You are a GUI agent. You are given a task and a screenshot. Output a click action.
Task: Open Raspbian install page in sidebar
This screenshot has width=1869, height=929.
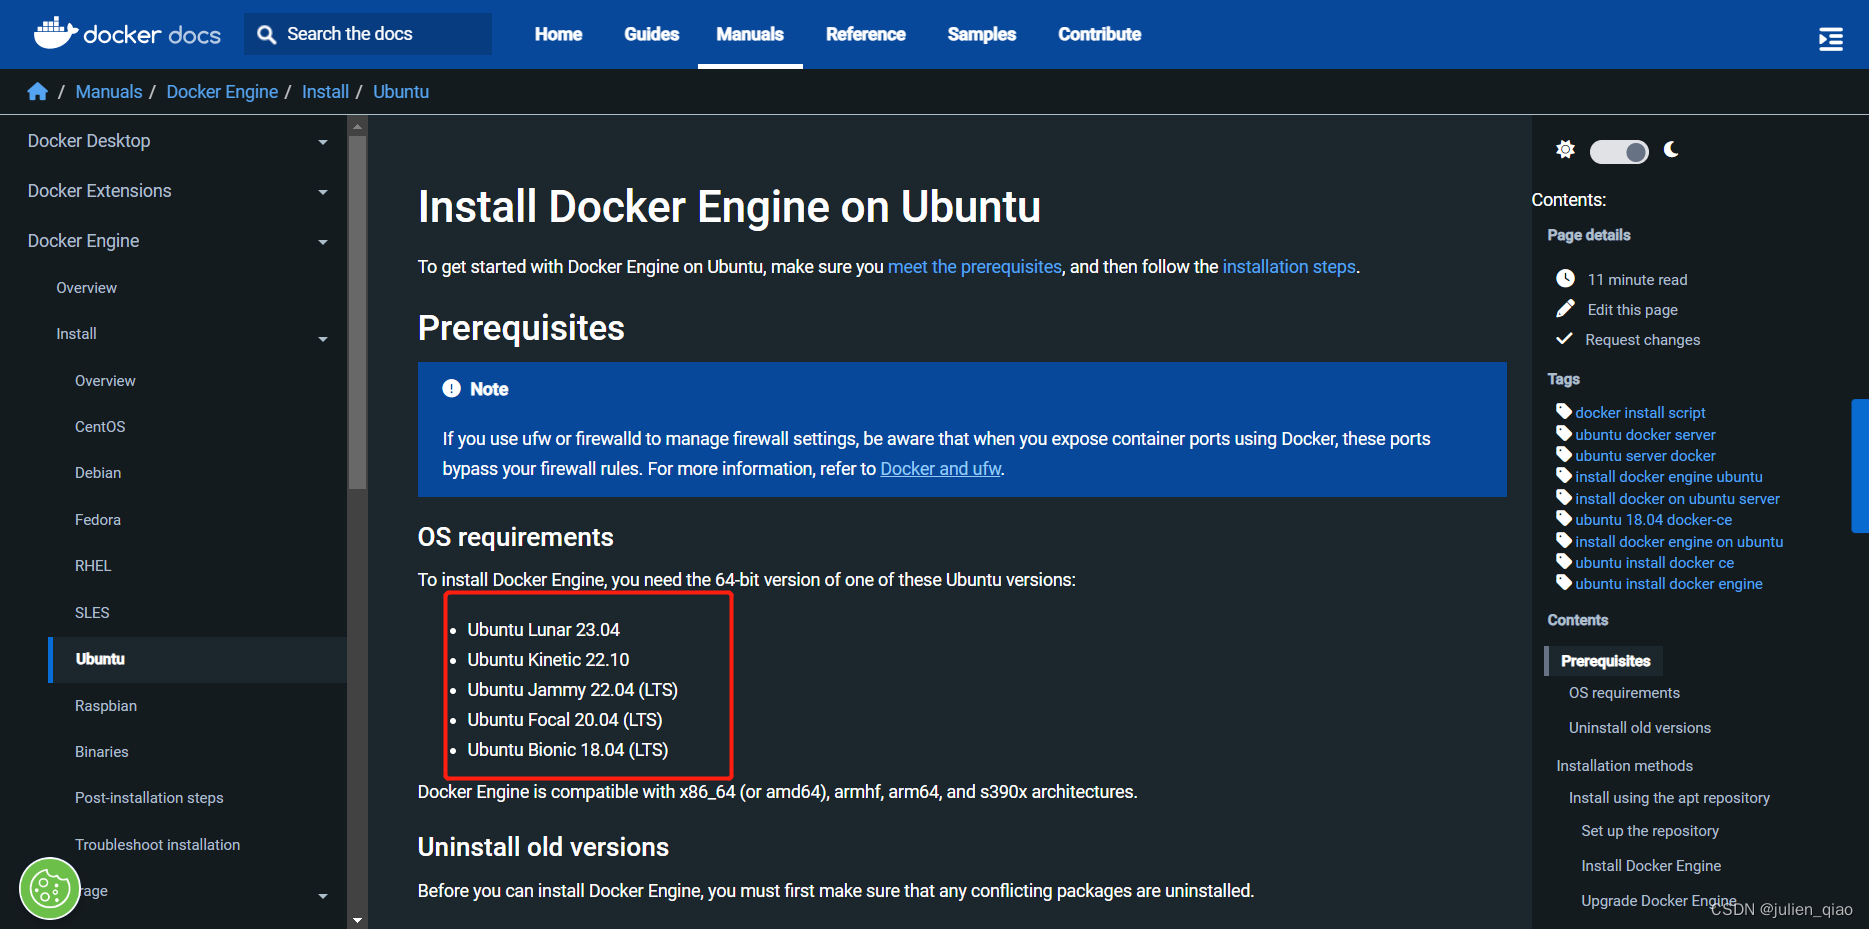(106, 706)
